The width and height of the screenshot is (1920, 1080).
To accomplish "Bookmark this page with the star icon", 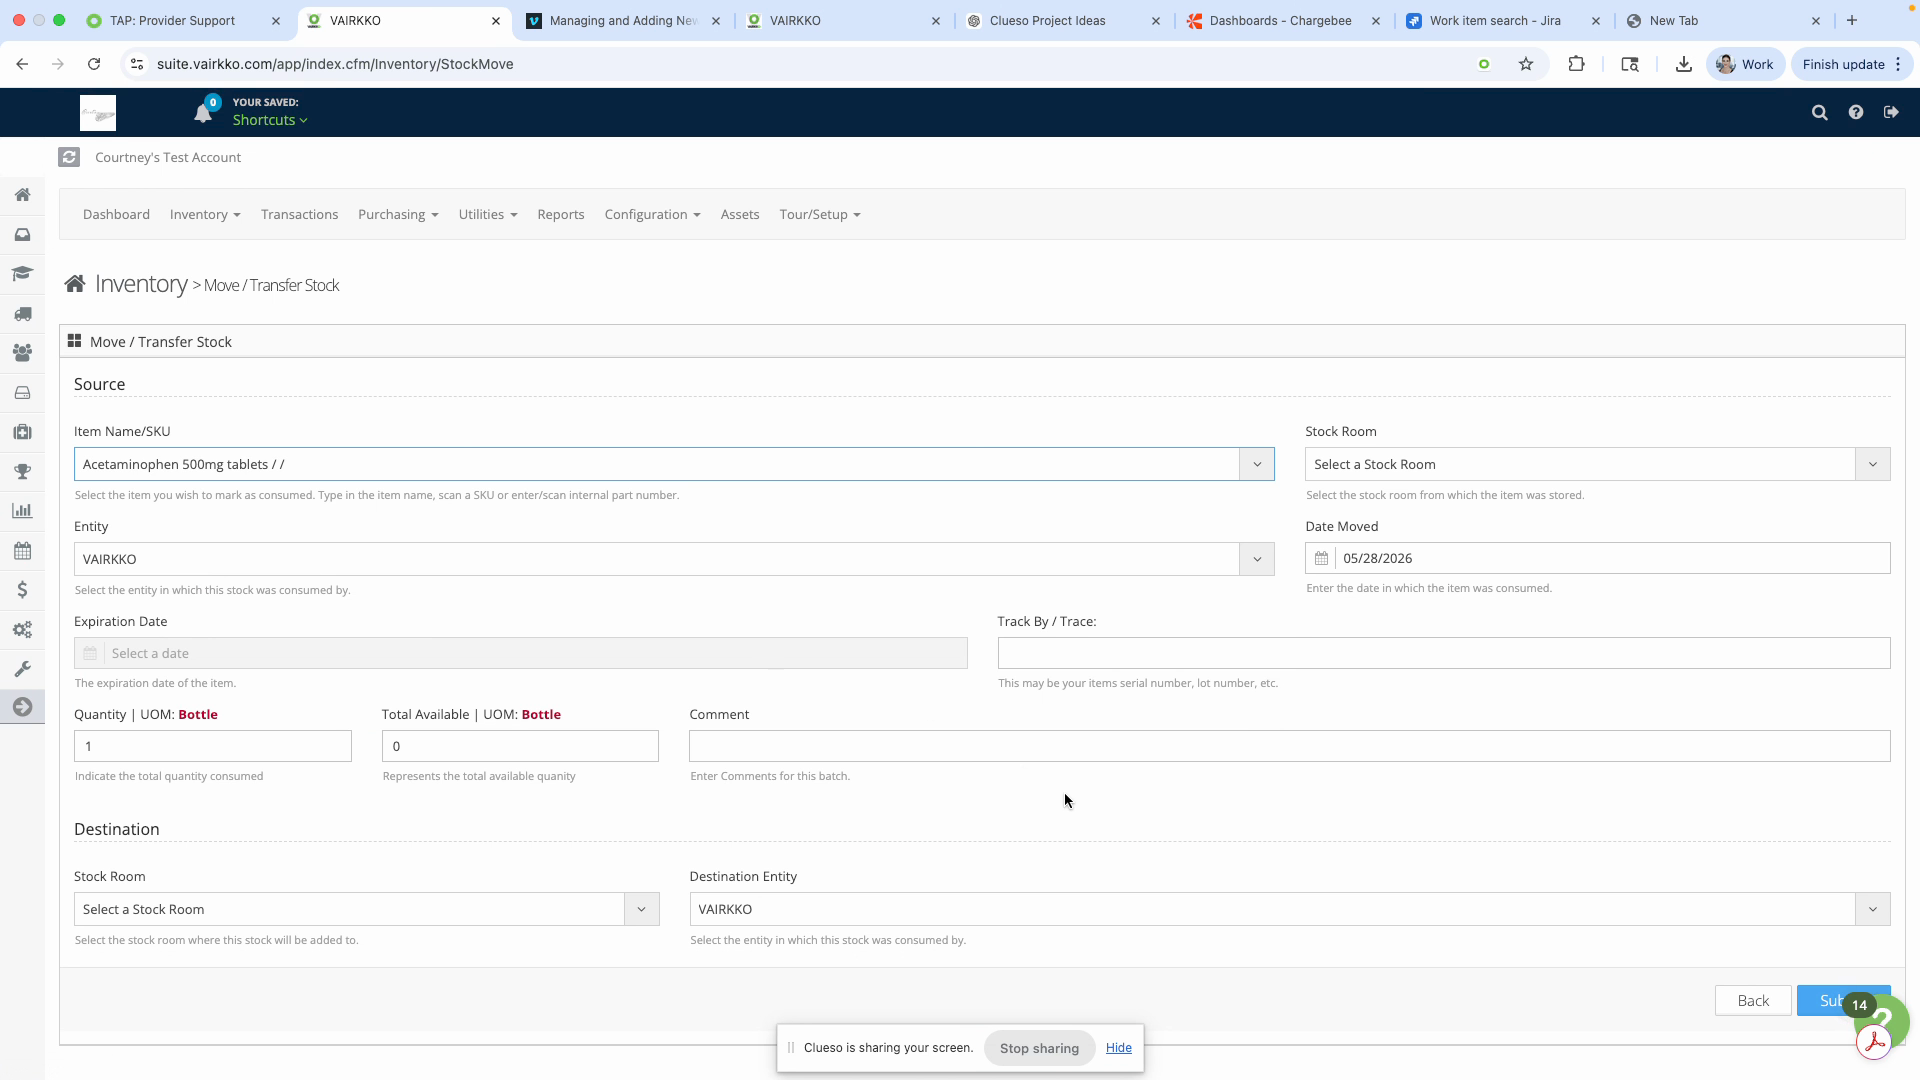I will (x=1526, y=64).
